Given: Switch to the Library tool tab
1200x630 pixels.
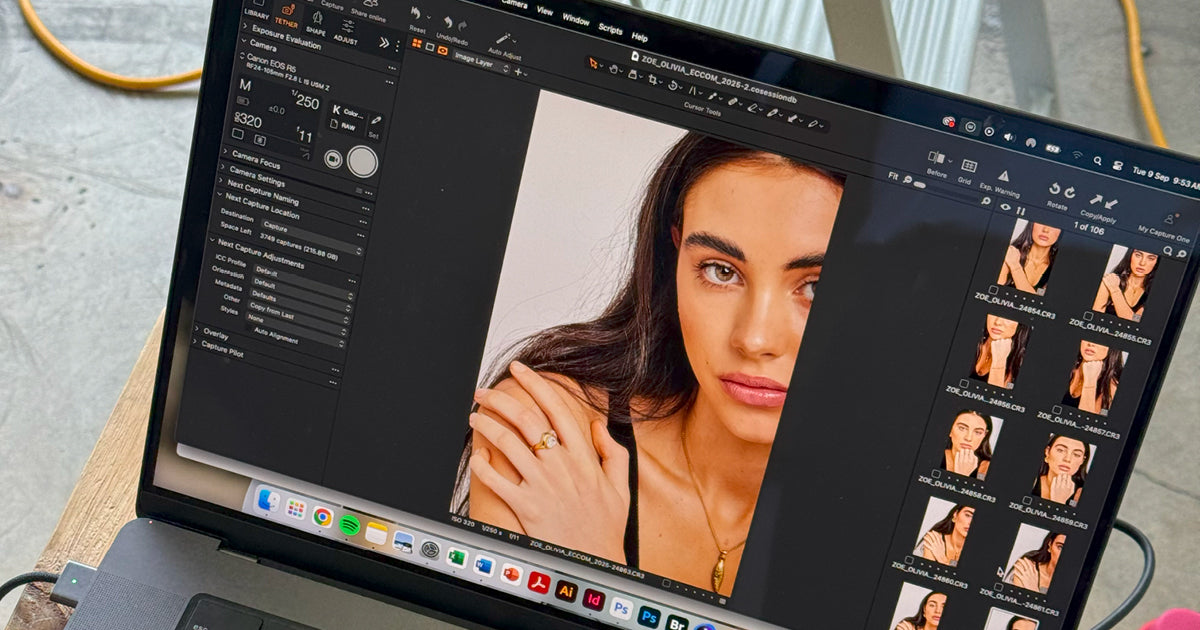Looking at the screenshot, I should pos(257,11).
